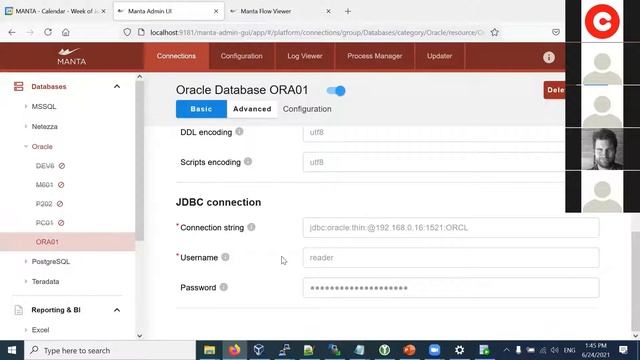Open the Configuration link beside Advanced

(307, 109)
